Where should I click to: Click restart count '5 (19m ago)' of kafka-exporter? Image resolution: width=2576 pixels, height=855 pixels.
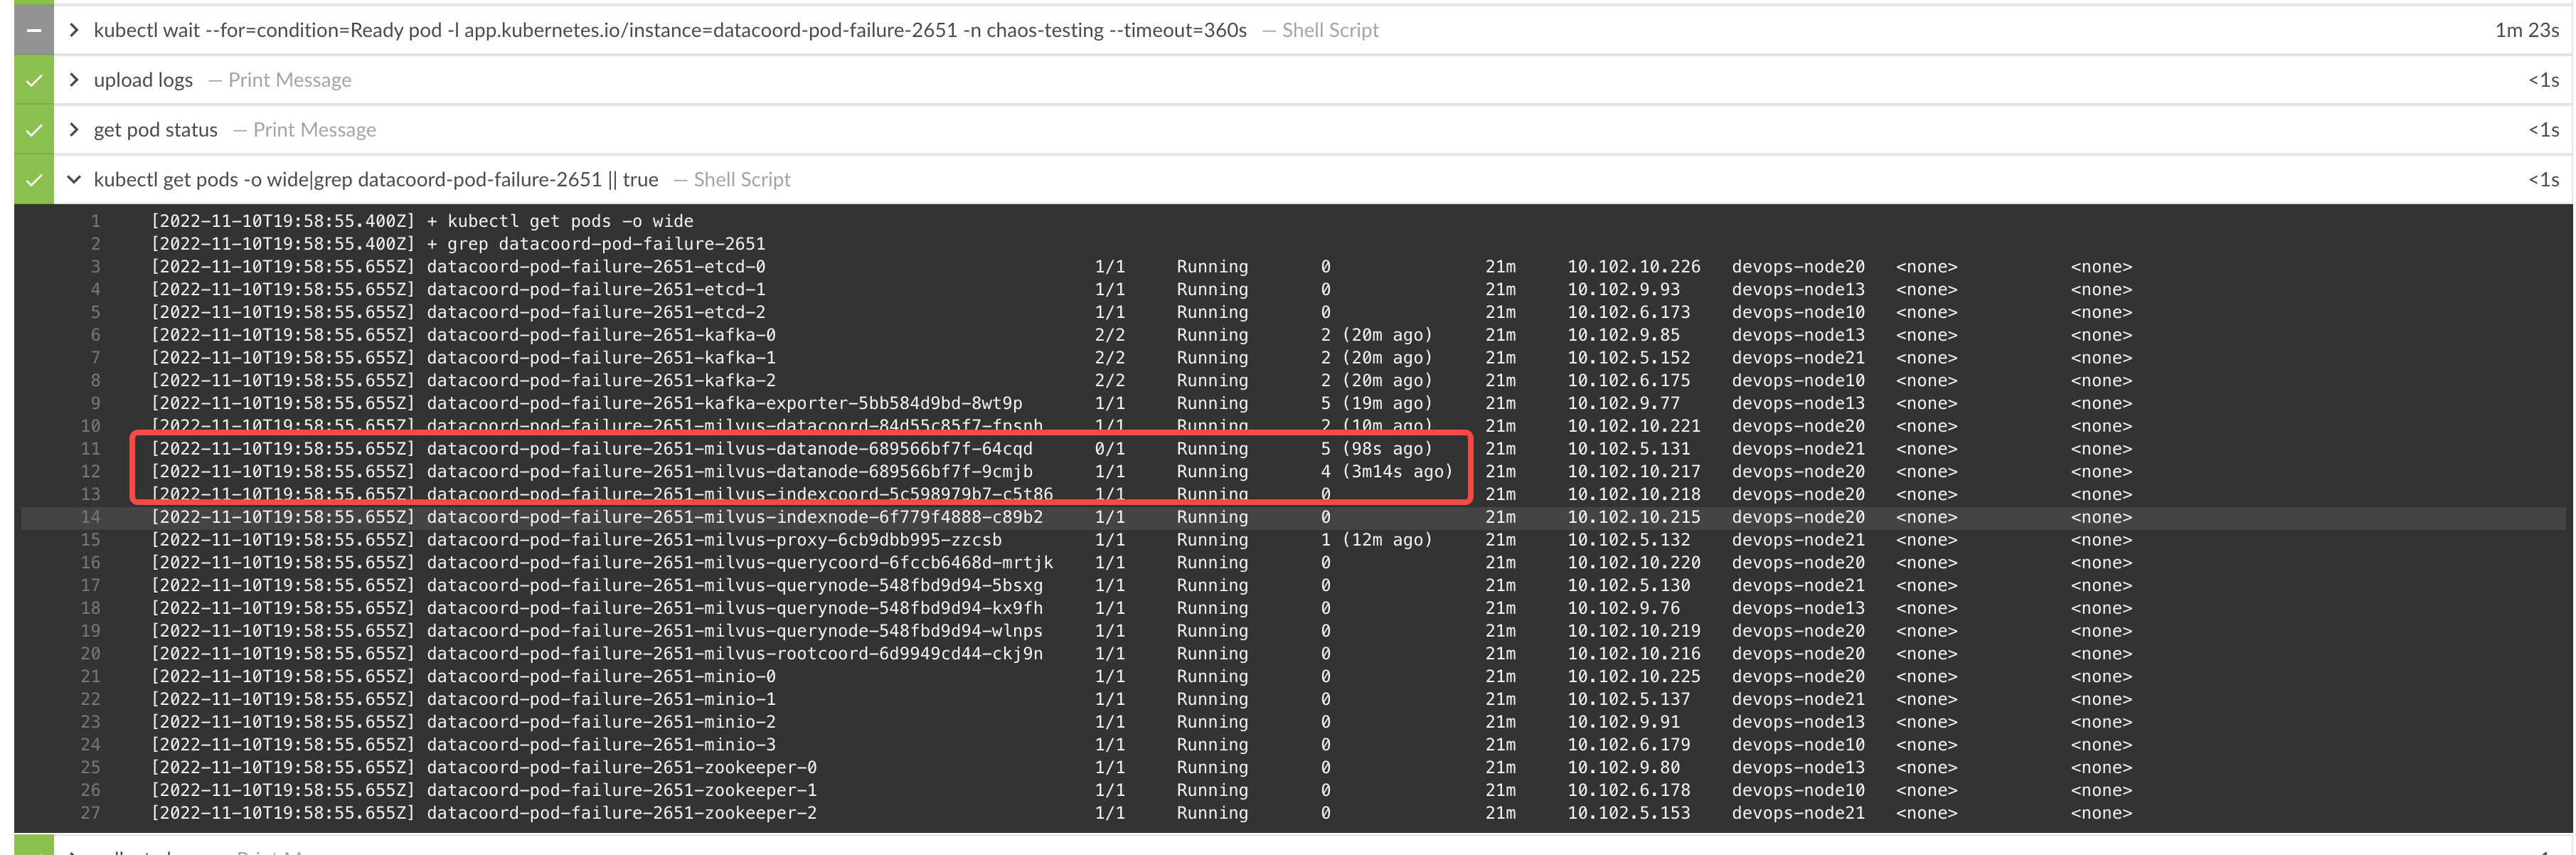1376,403
